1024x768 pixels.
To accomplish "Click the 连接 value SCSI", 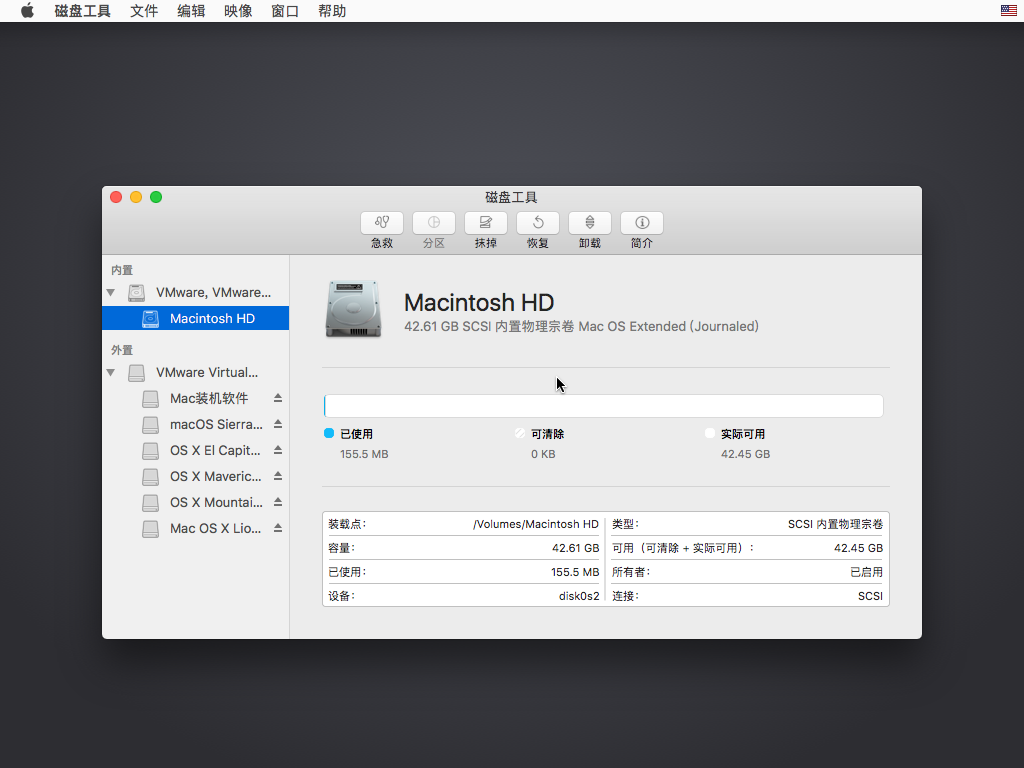I will point(871,596).
